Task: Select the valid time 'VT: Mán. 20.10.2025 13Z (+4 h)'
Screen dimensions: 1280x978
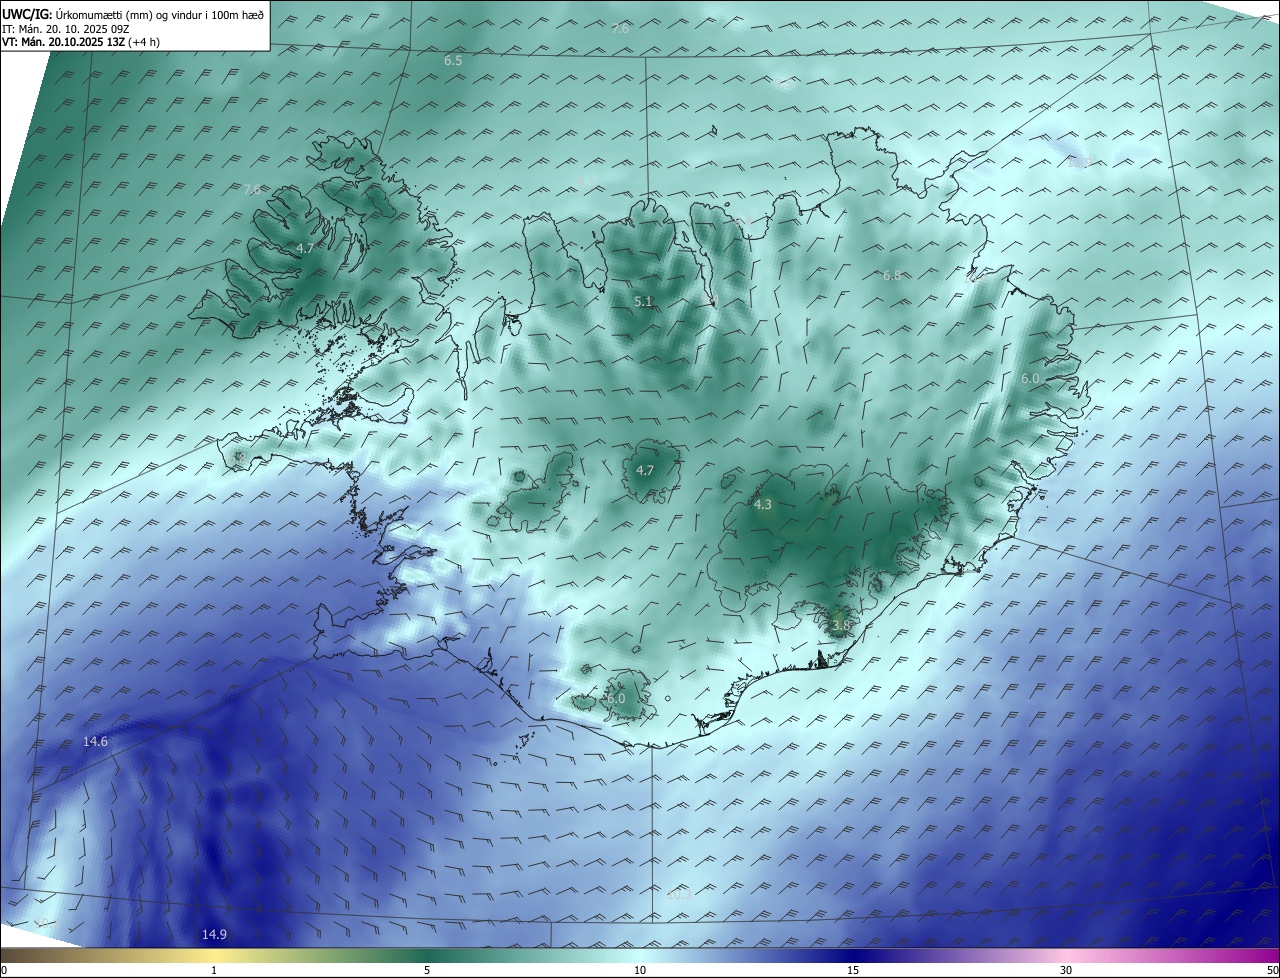Action: pyautogui.click(x=81, y=42)
